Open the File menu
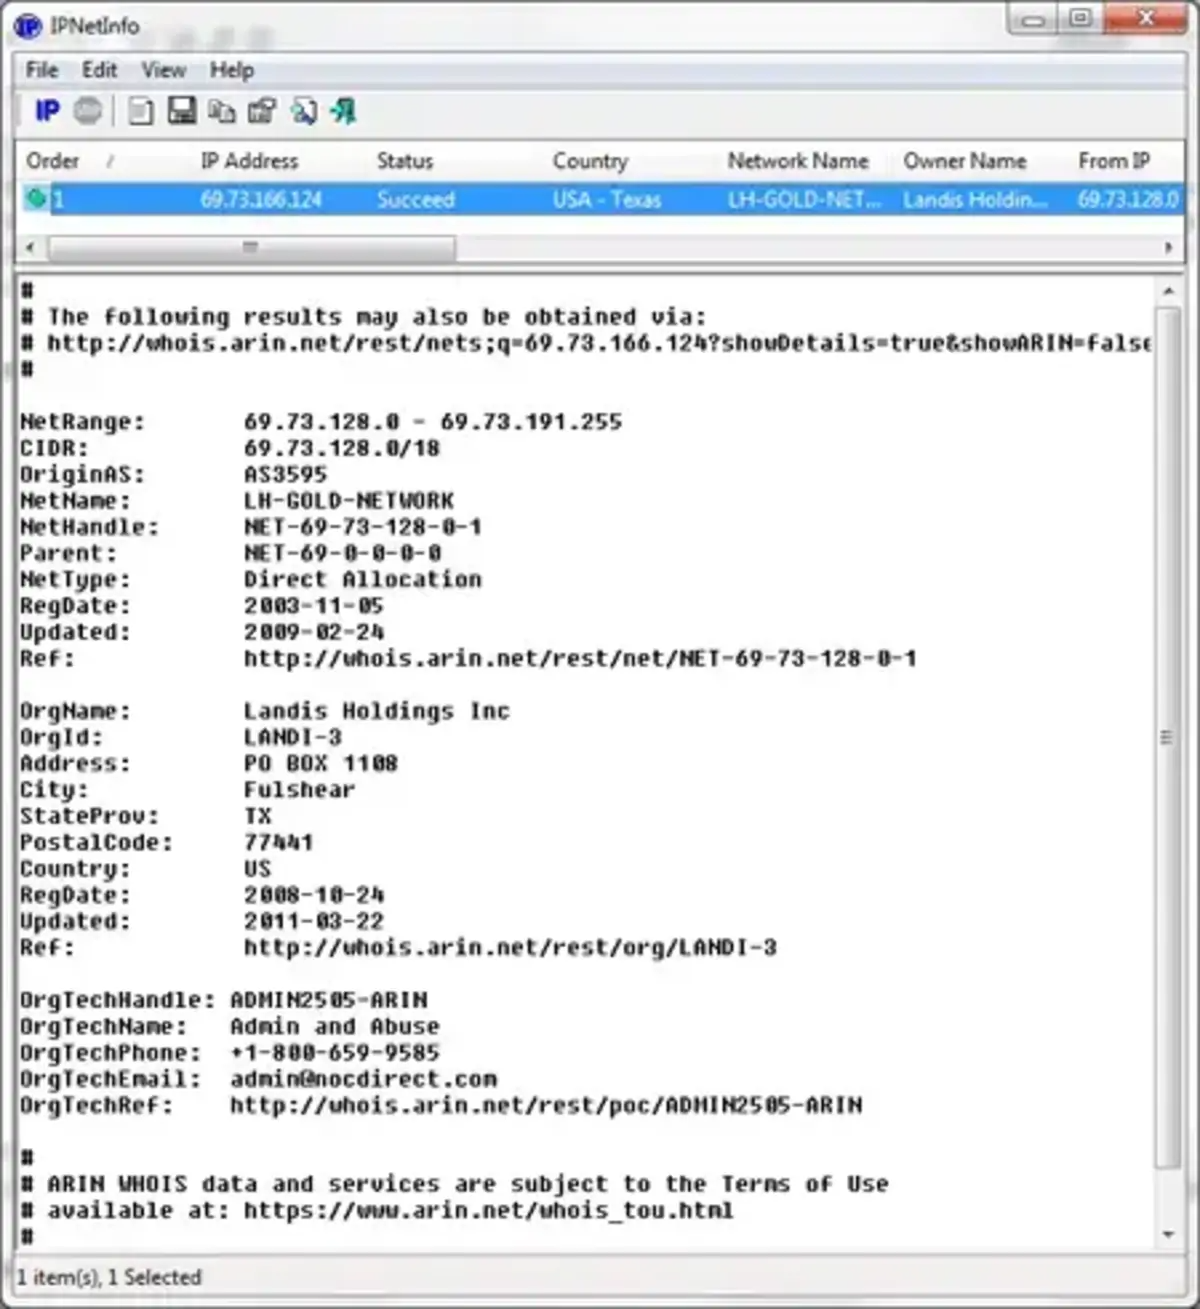This screenshot has width=1200, height=1309. (x=42, y=70)
